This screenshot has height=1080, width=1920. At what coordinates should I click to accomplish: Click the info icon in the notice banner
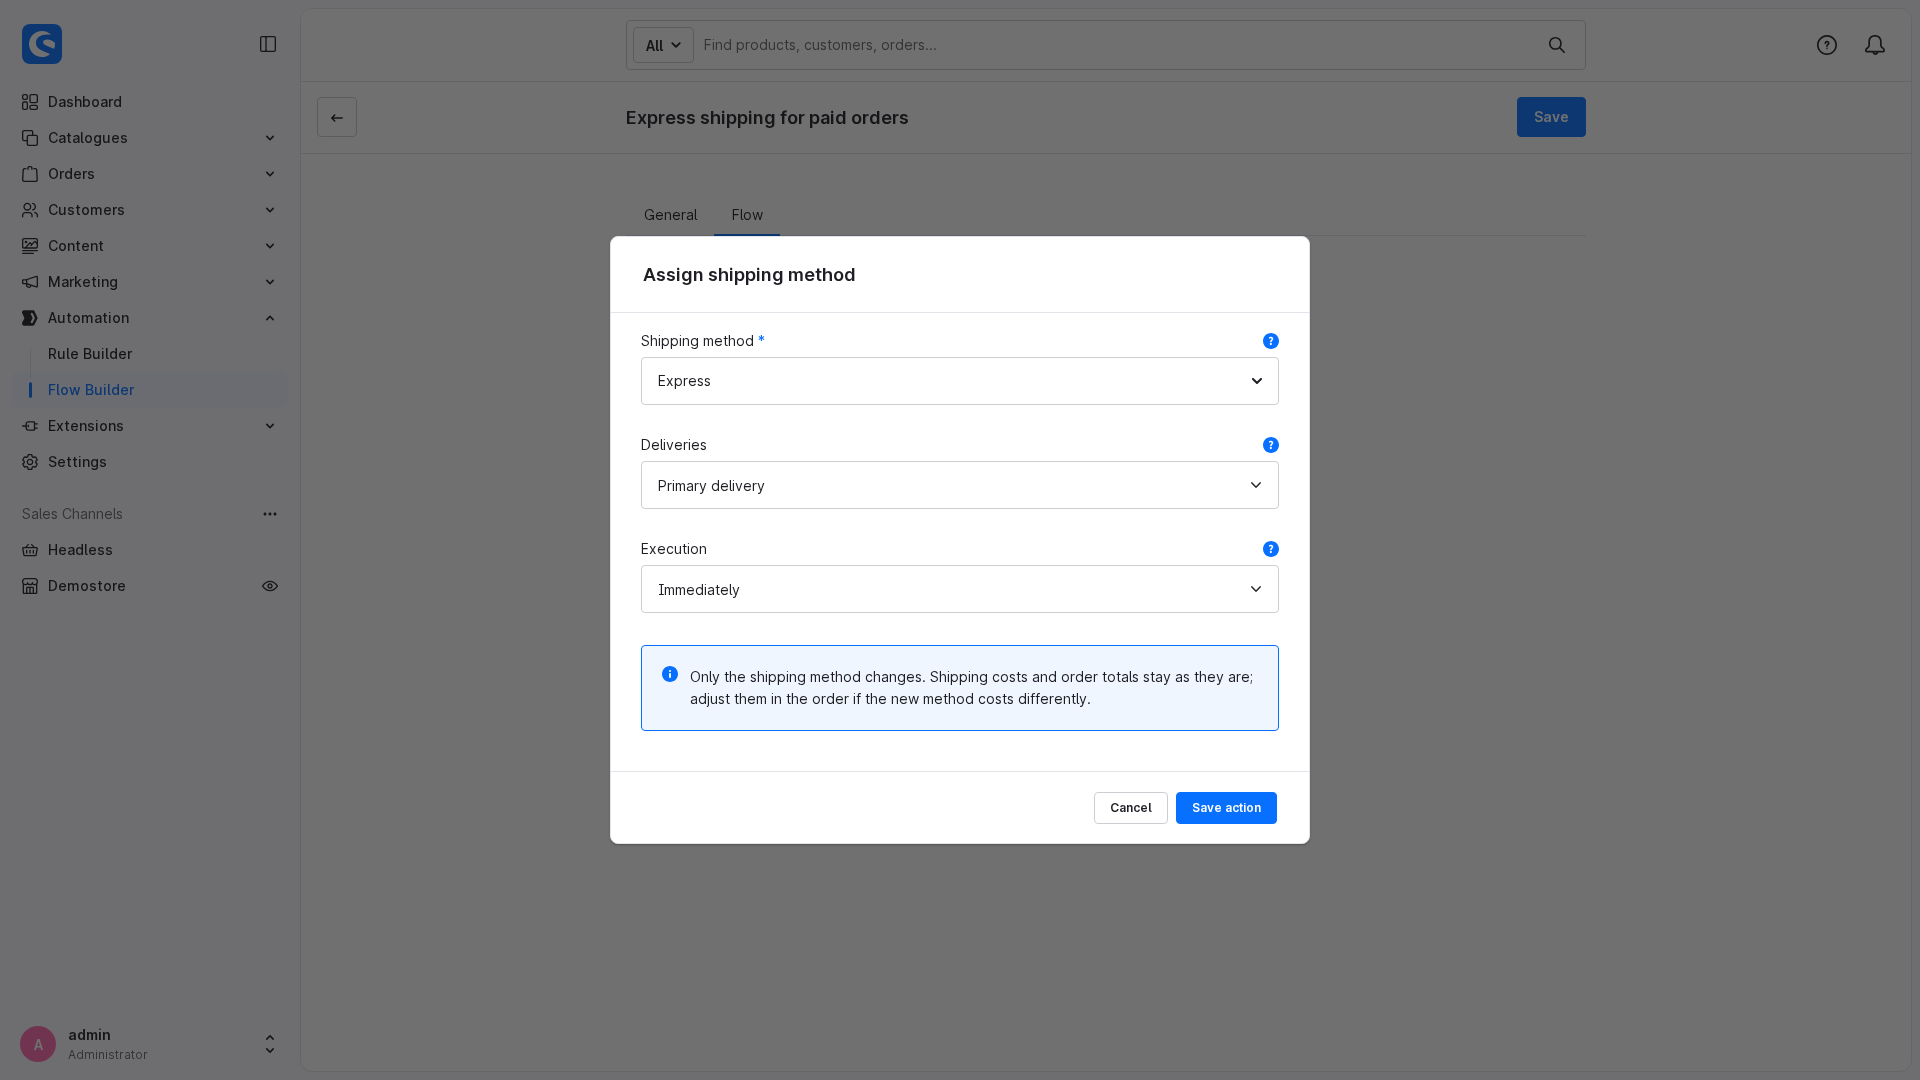coord(670,674)
